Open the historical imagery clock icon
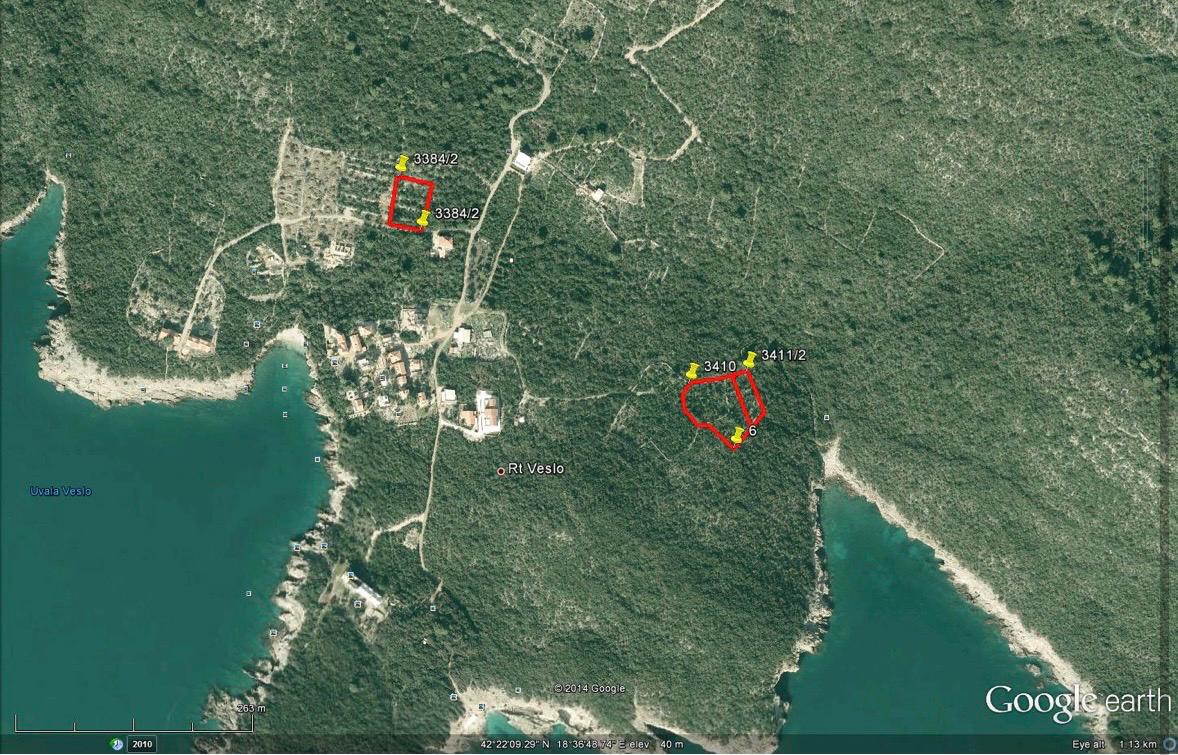Image resolution: width=1178 pixels, height=755 pixels. pyautogui.click(x=117, y=744)
